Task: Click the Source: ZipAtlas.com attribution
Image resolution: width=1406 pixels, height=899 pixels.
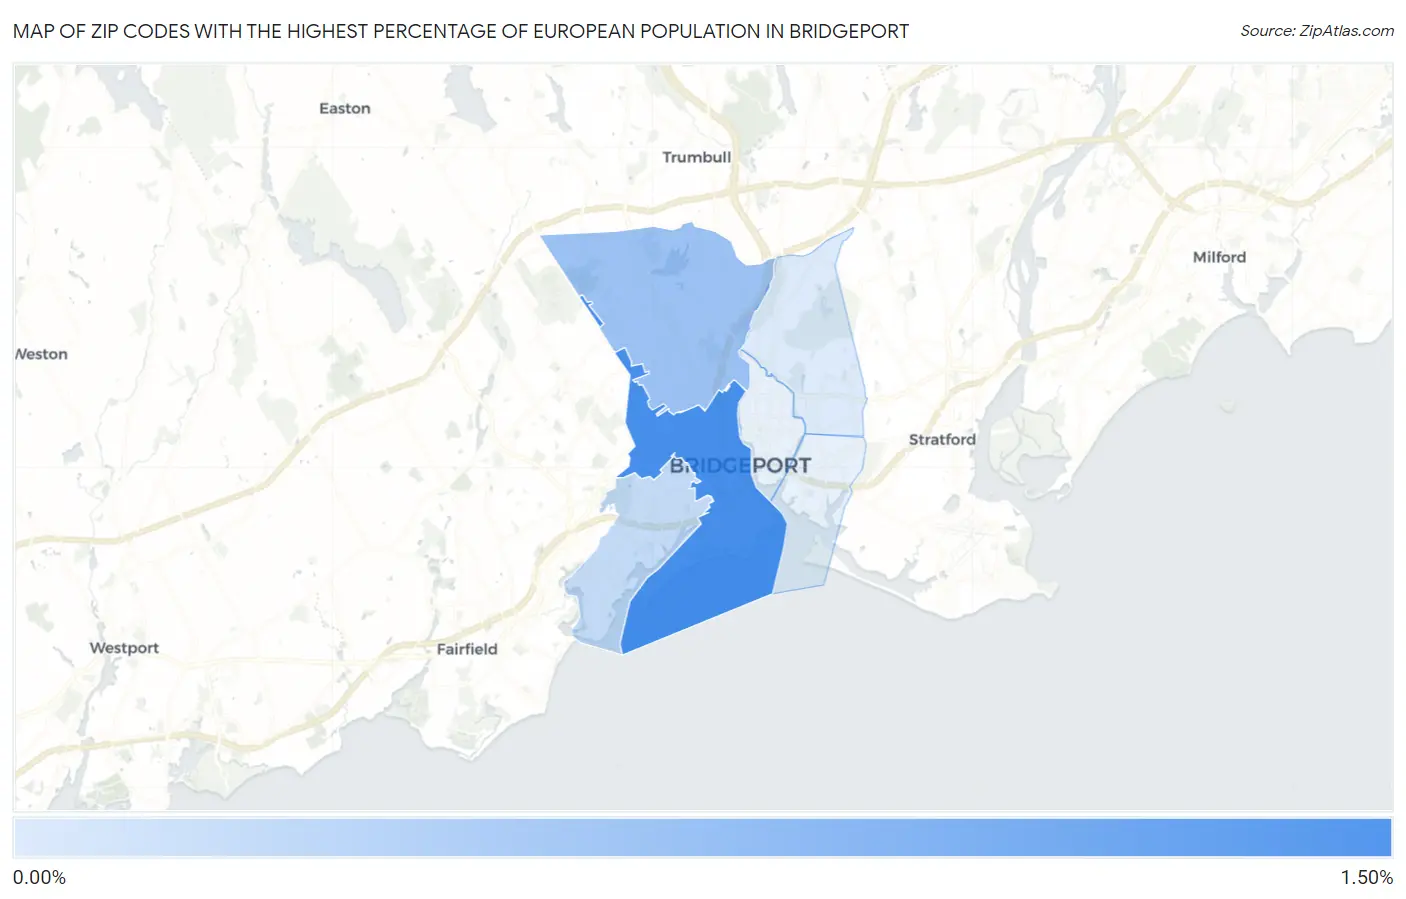Action: (1317, 31)
